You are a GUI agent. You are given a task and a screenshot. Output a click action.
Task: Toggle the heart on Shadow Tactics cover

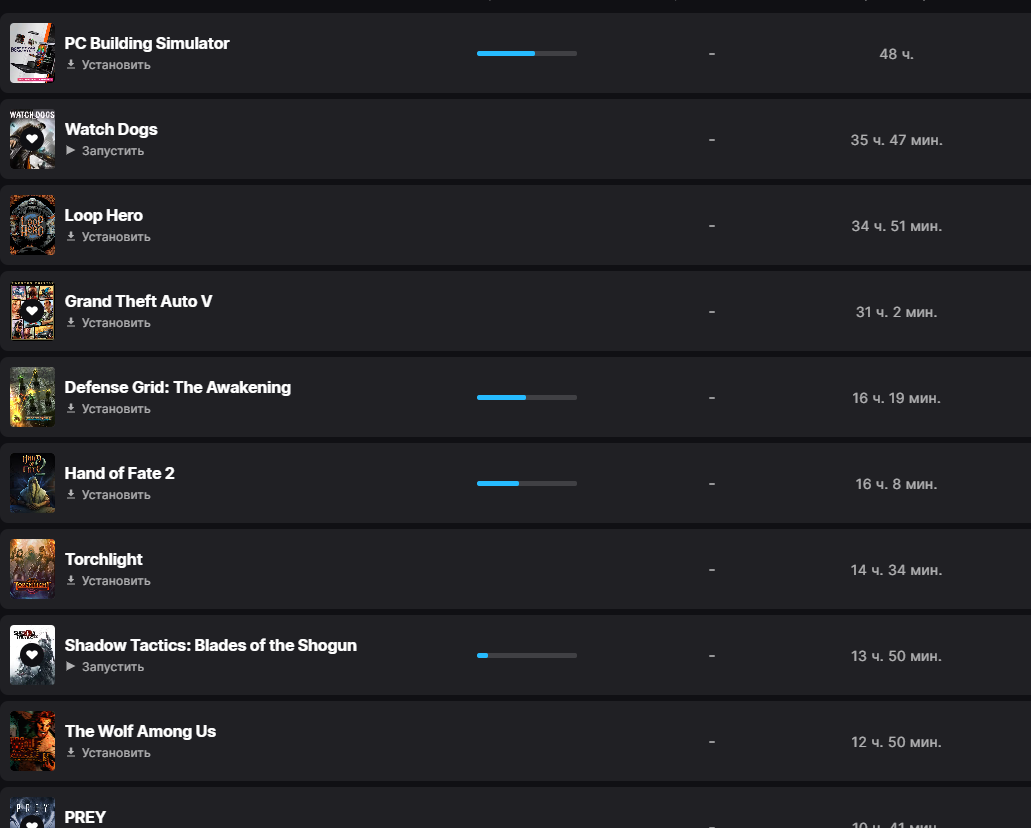[32, 655]
